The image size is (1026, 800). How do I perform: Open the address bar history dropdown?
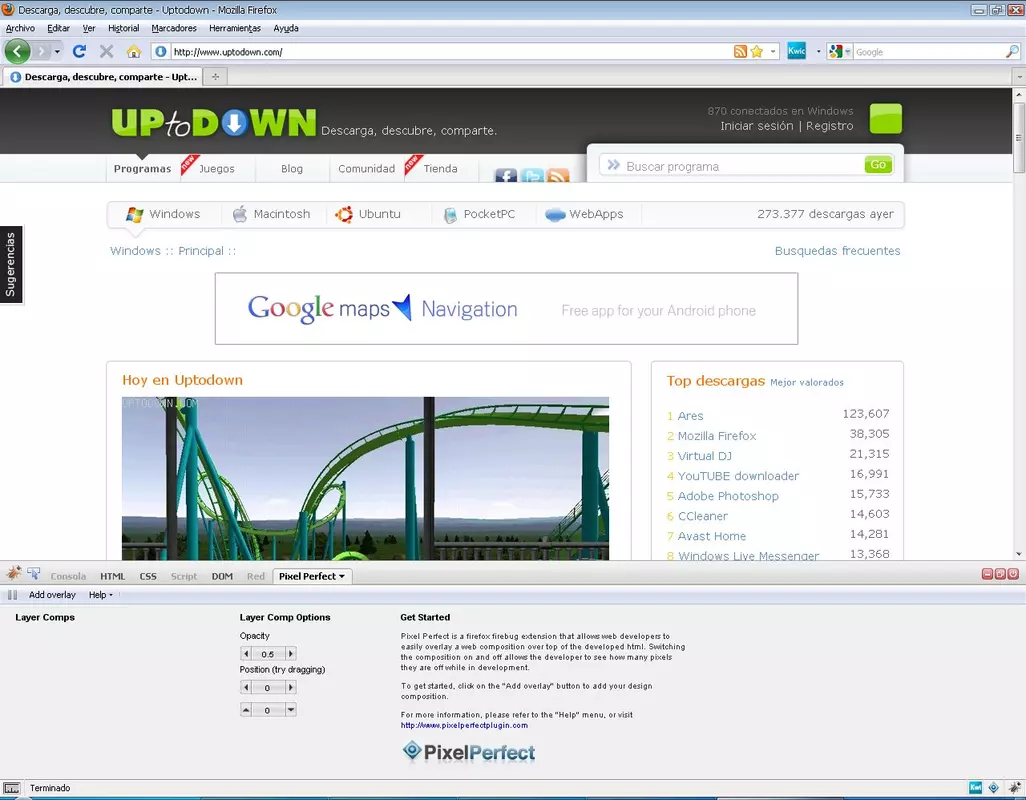[773, 52]
